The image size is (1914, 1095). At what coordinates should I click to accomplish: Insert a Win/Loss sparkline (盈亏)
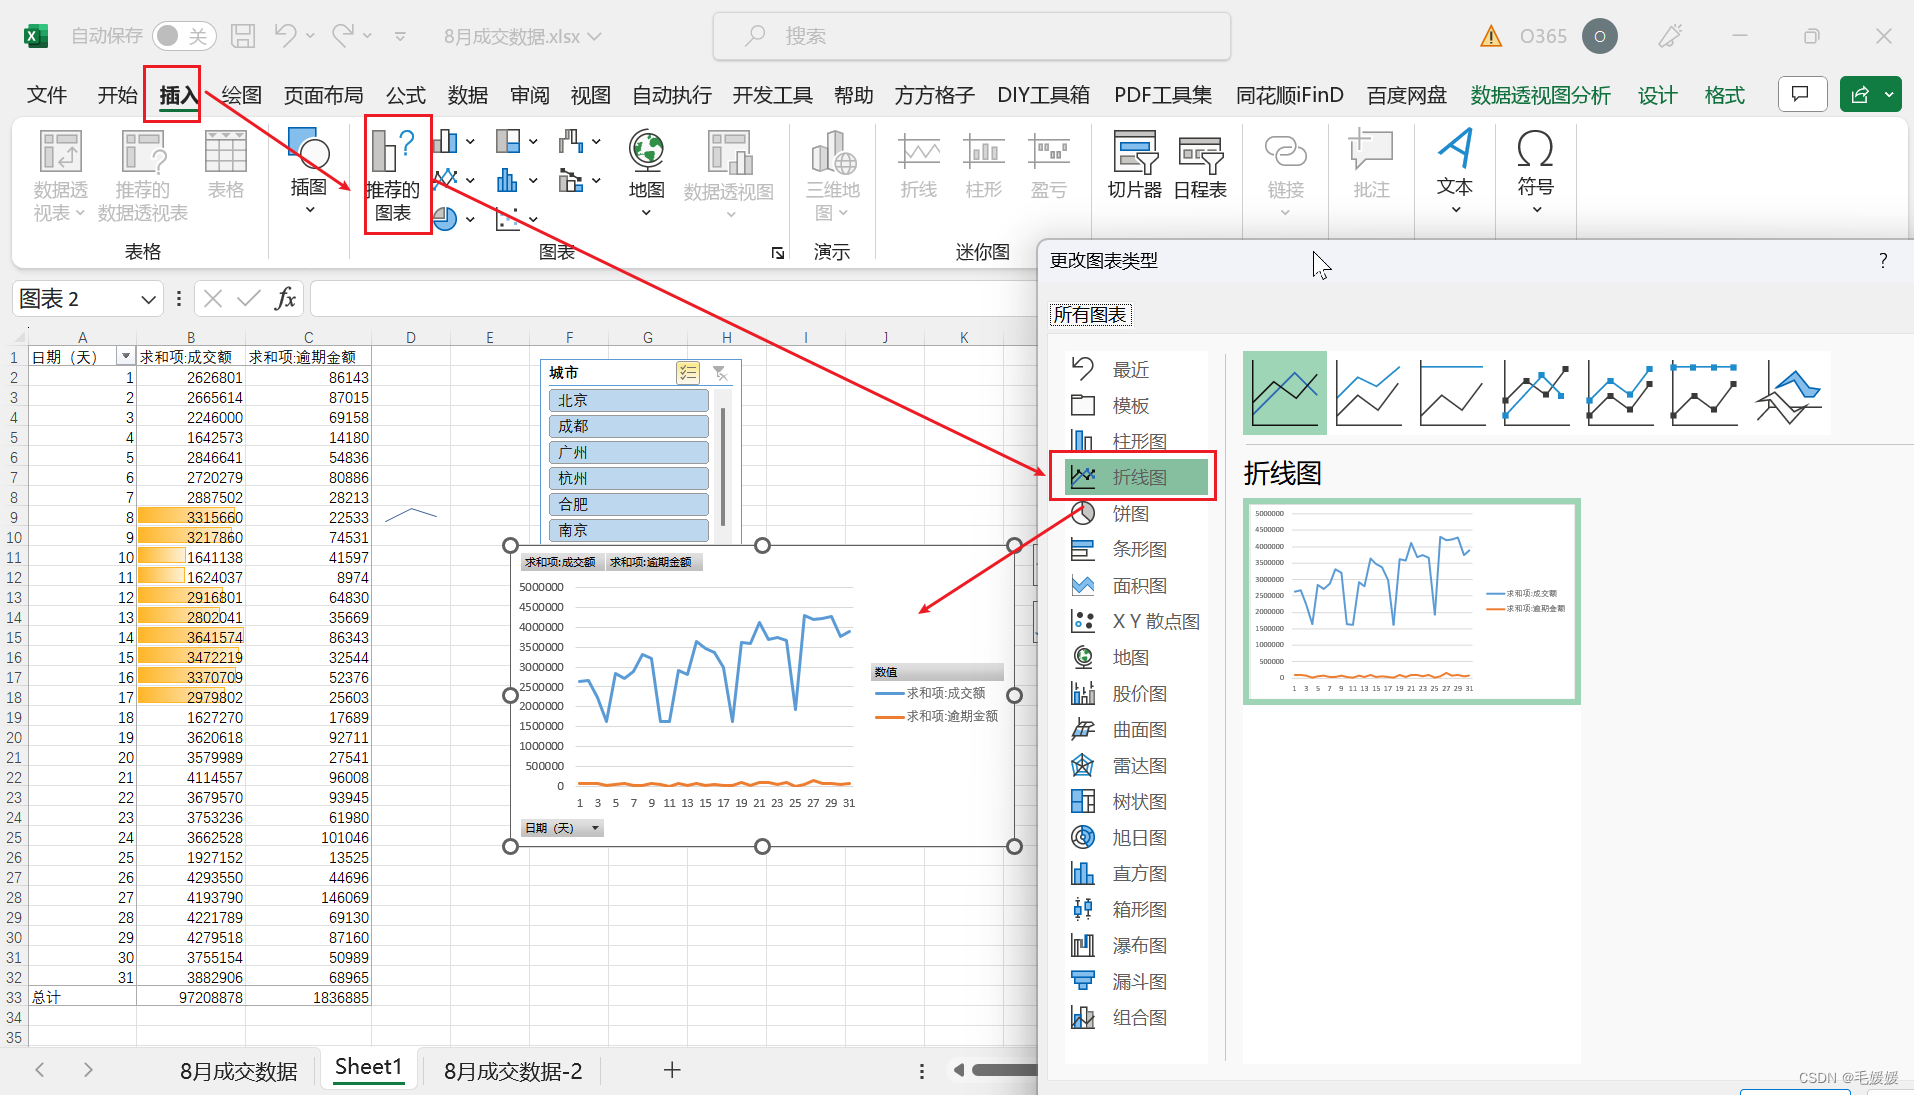click(1049, 165)
